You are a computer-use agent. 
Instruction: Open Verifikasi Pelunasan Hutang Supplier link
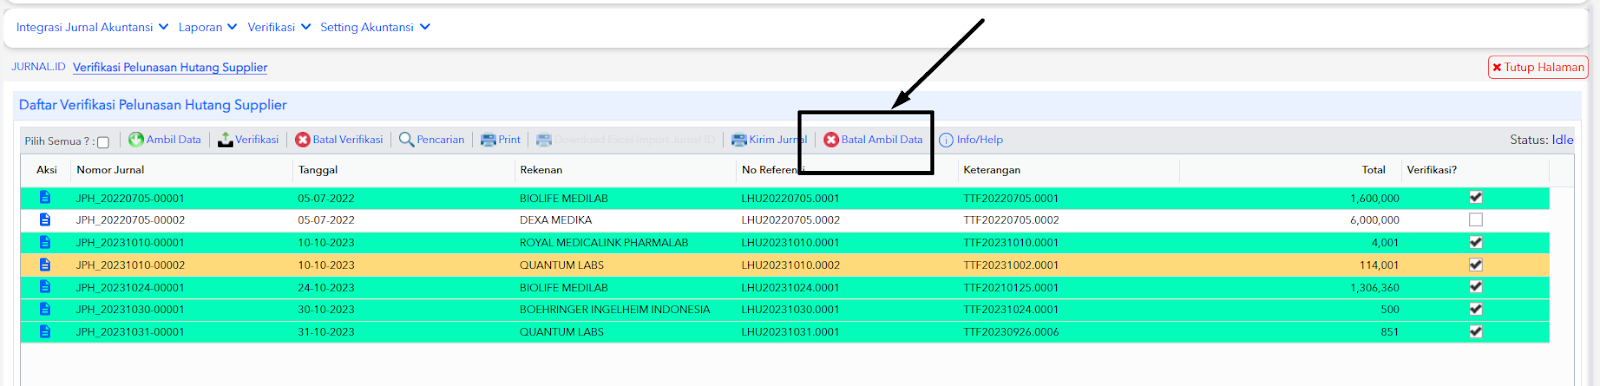[x=170, y=67]
